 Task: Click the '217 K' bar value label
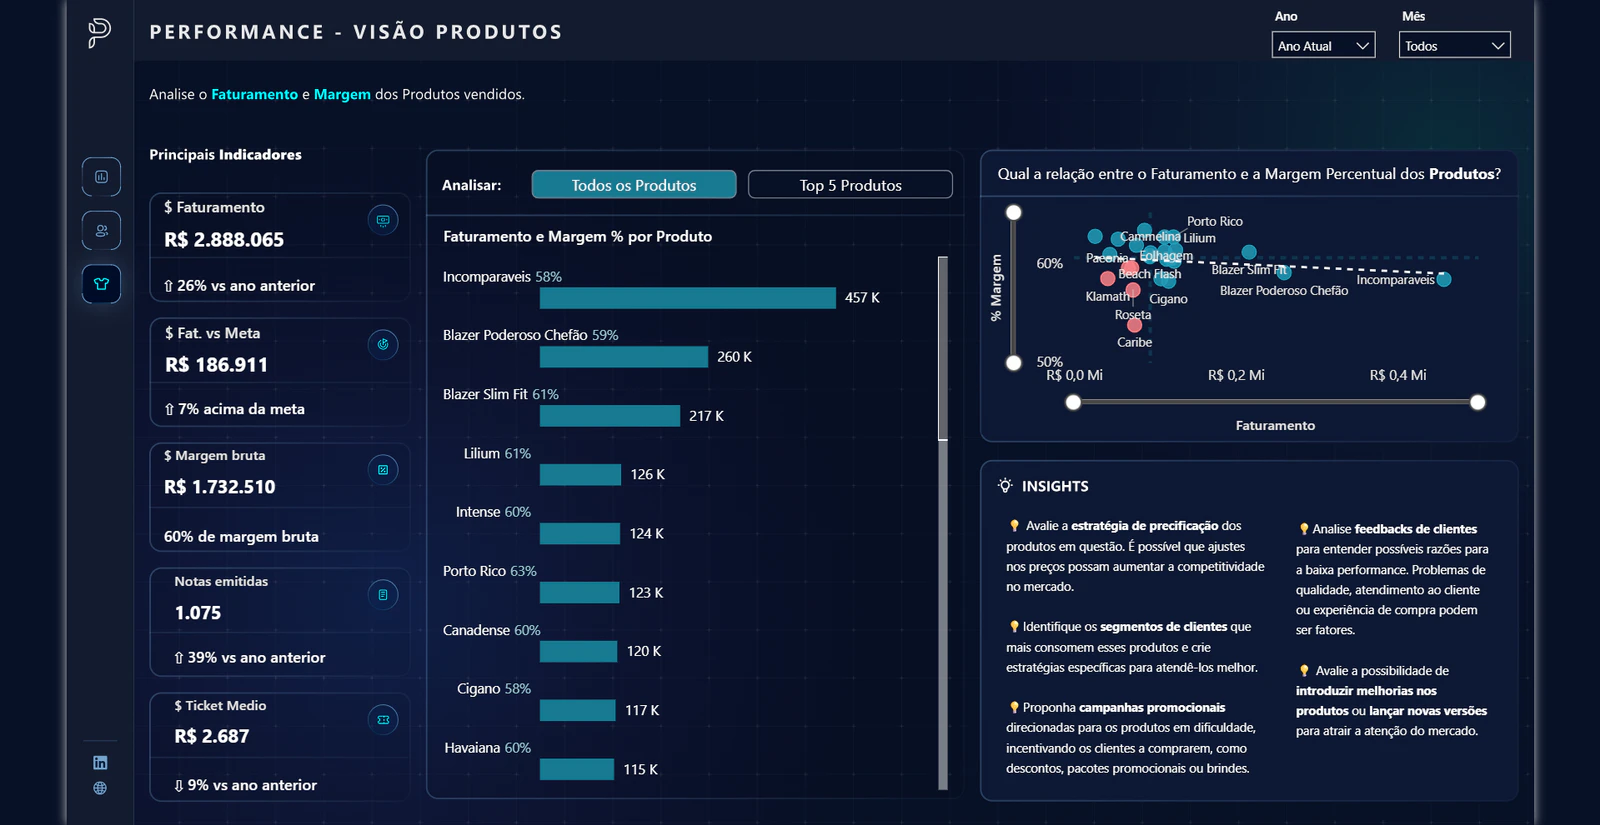click(x=706, y=416)
